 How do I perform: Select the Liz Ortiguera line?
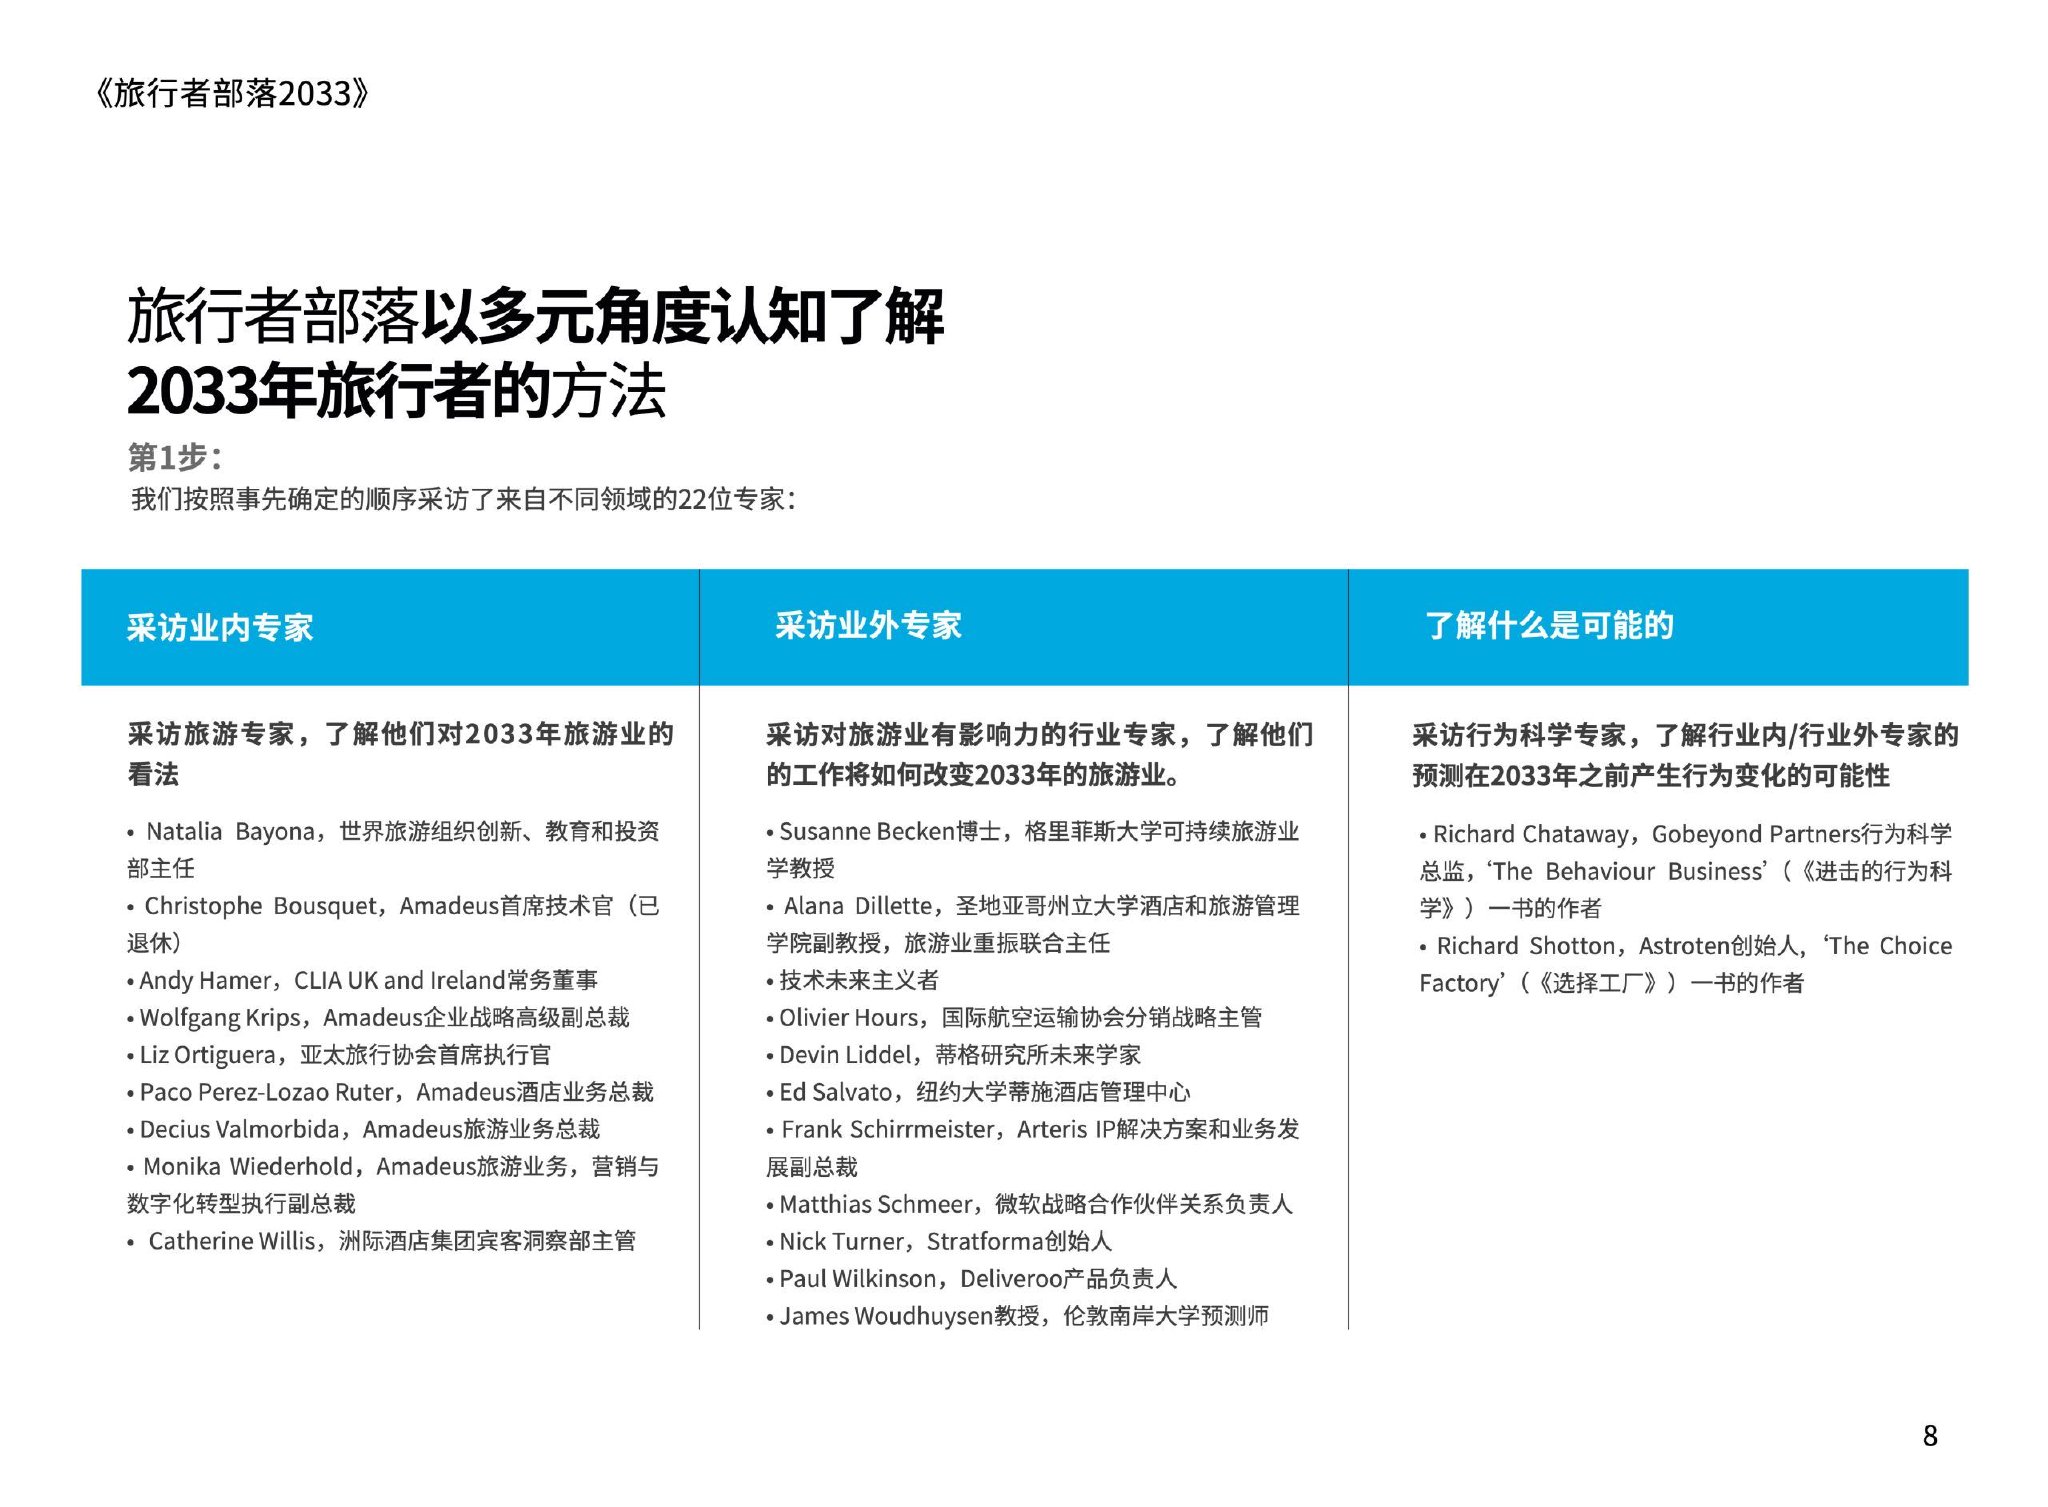[339, 1055]
